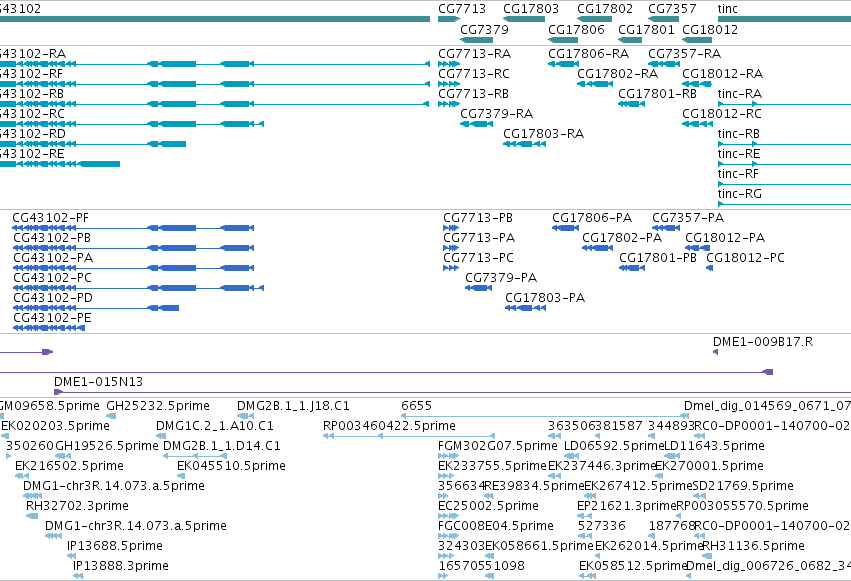The image size is (851, 581).
Task: Select EST EK020203.5prime
Action: [5, 436]
